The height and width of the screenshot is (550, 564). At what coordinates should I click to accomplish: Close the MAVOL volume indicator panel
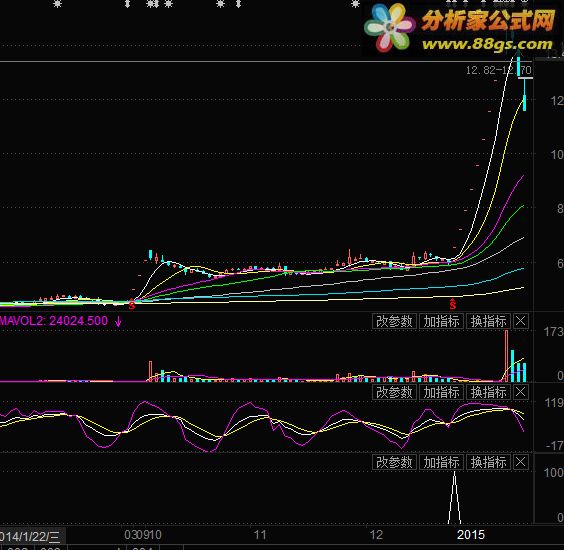pyautogui.click(x=520, y=321)
